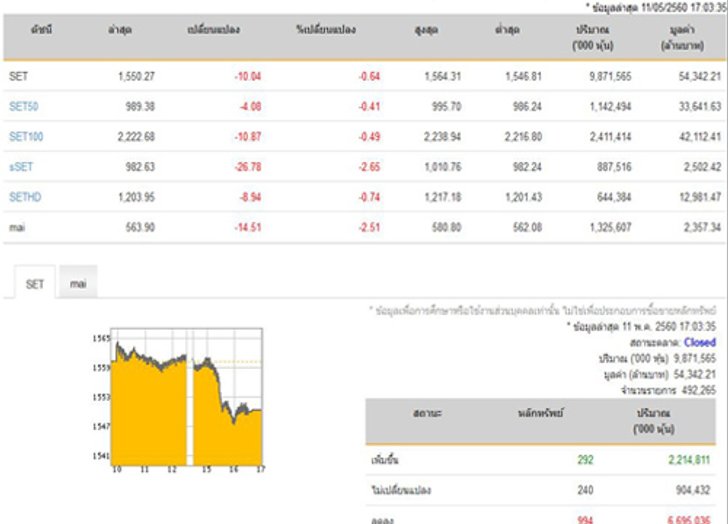Image resolution: width=728 pixels, height=524 pixels.
Task: Click SETHD value 12,981.47
Action: (x=700, y=197)
